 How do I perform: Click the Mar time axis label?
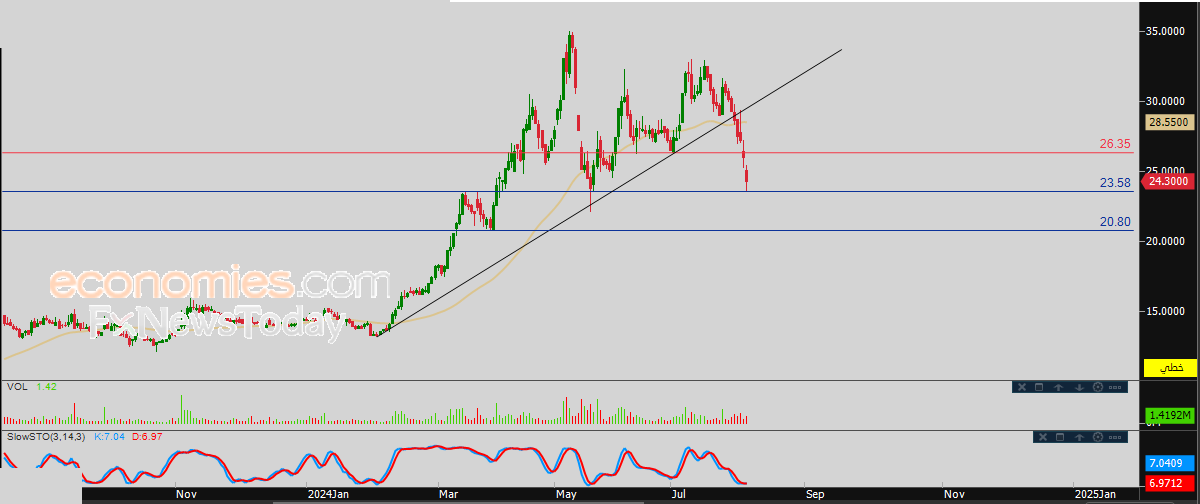pos(448,494)
